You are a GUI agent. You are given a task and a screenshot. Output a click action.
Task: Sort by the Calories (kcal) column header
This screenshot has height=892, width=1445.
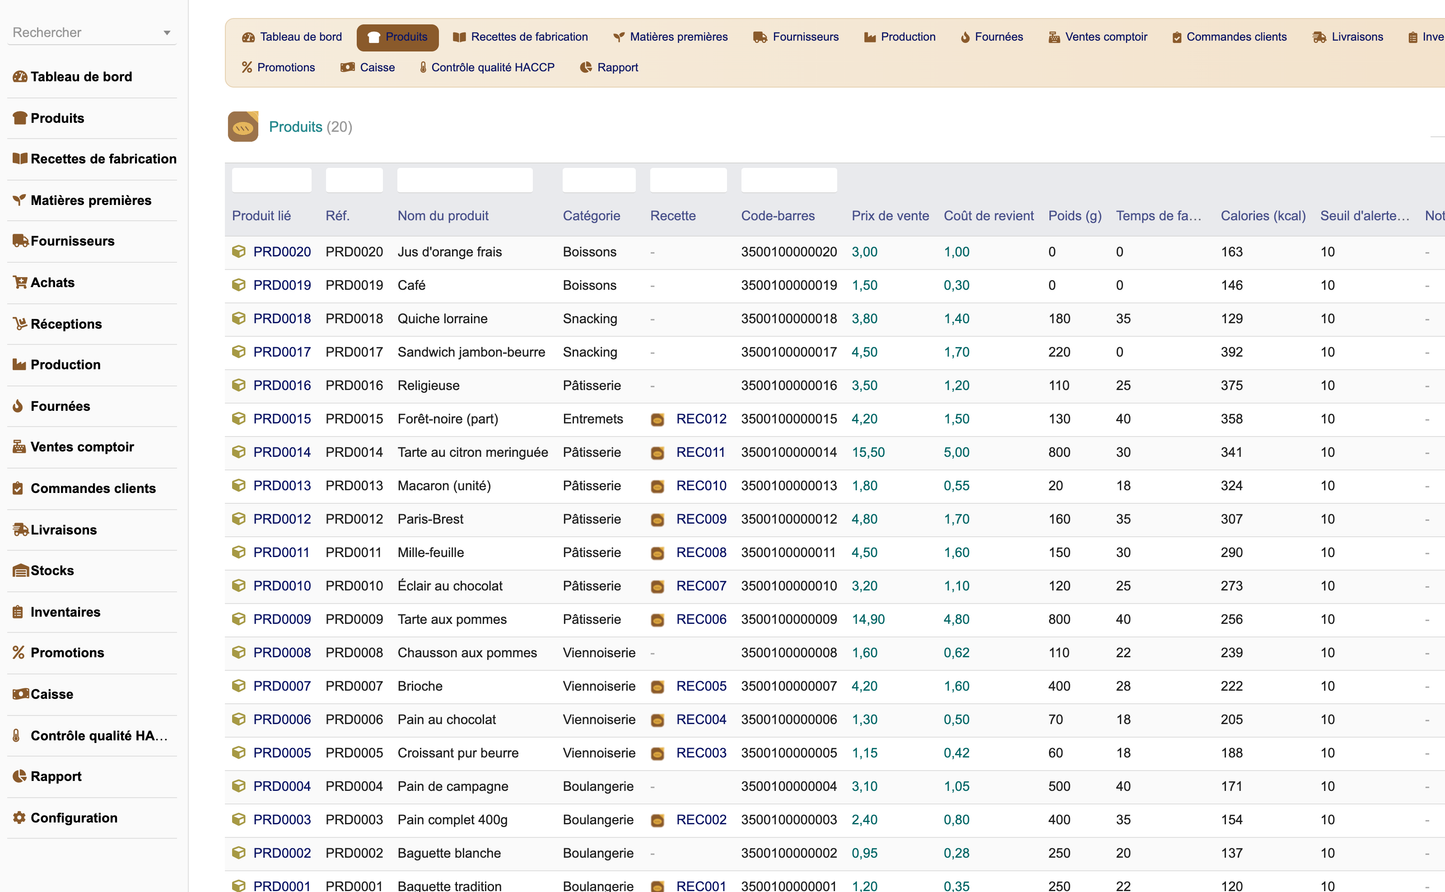[x=1263, y=216]
